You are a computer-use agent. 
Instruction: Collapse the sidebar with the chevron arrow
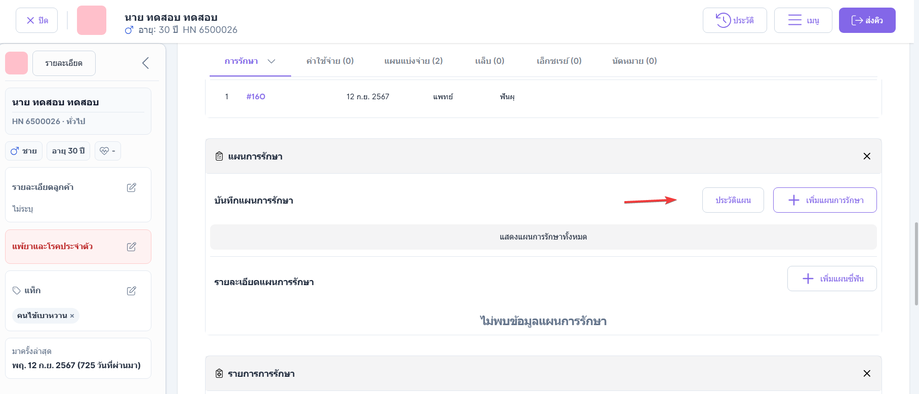(146, 63)
